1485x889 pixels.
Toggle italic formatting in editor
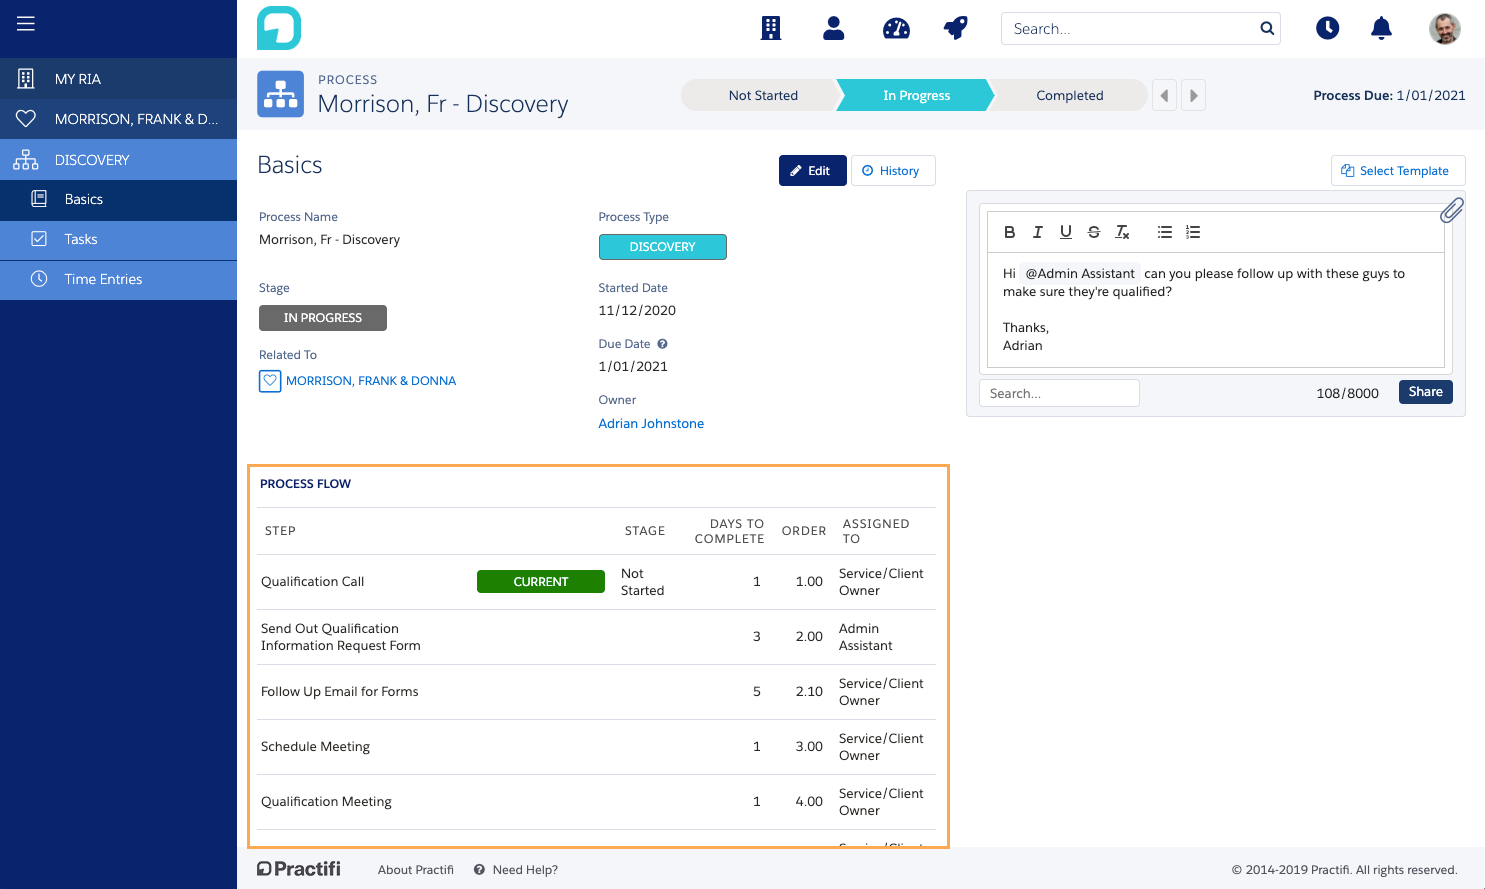click(x=1038, y=232)
